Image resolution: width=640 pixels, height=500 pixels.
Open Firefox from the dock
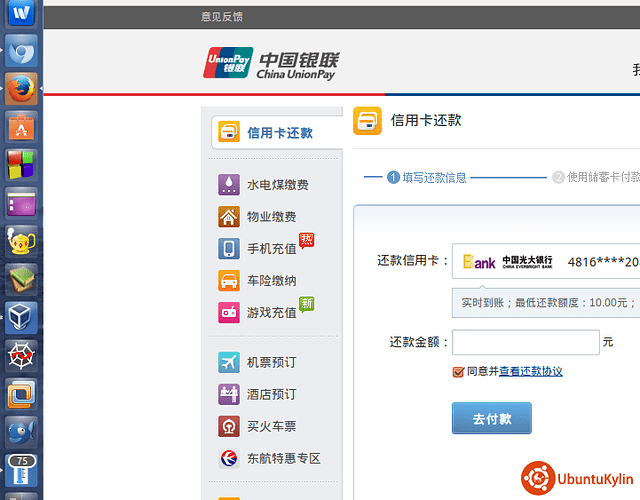(21, 89)
